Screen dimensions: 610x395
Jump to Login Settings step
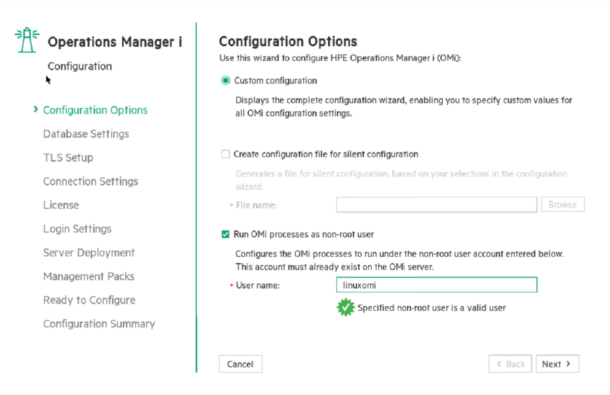pos(77,229)
